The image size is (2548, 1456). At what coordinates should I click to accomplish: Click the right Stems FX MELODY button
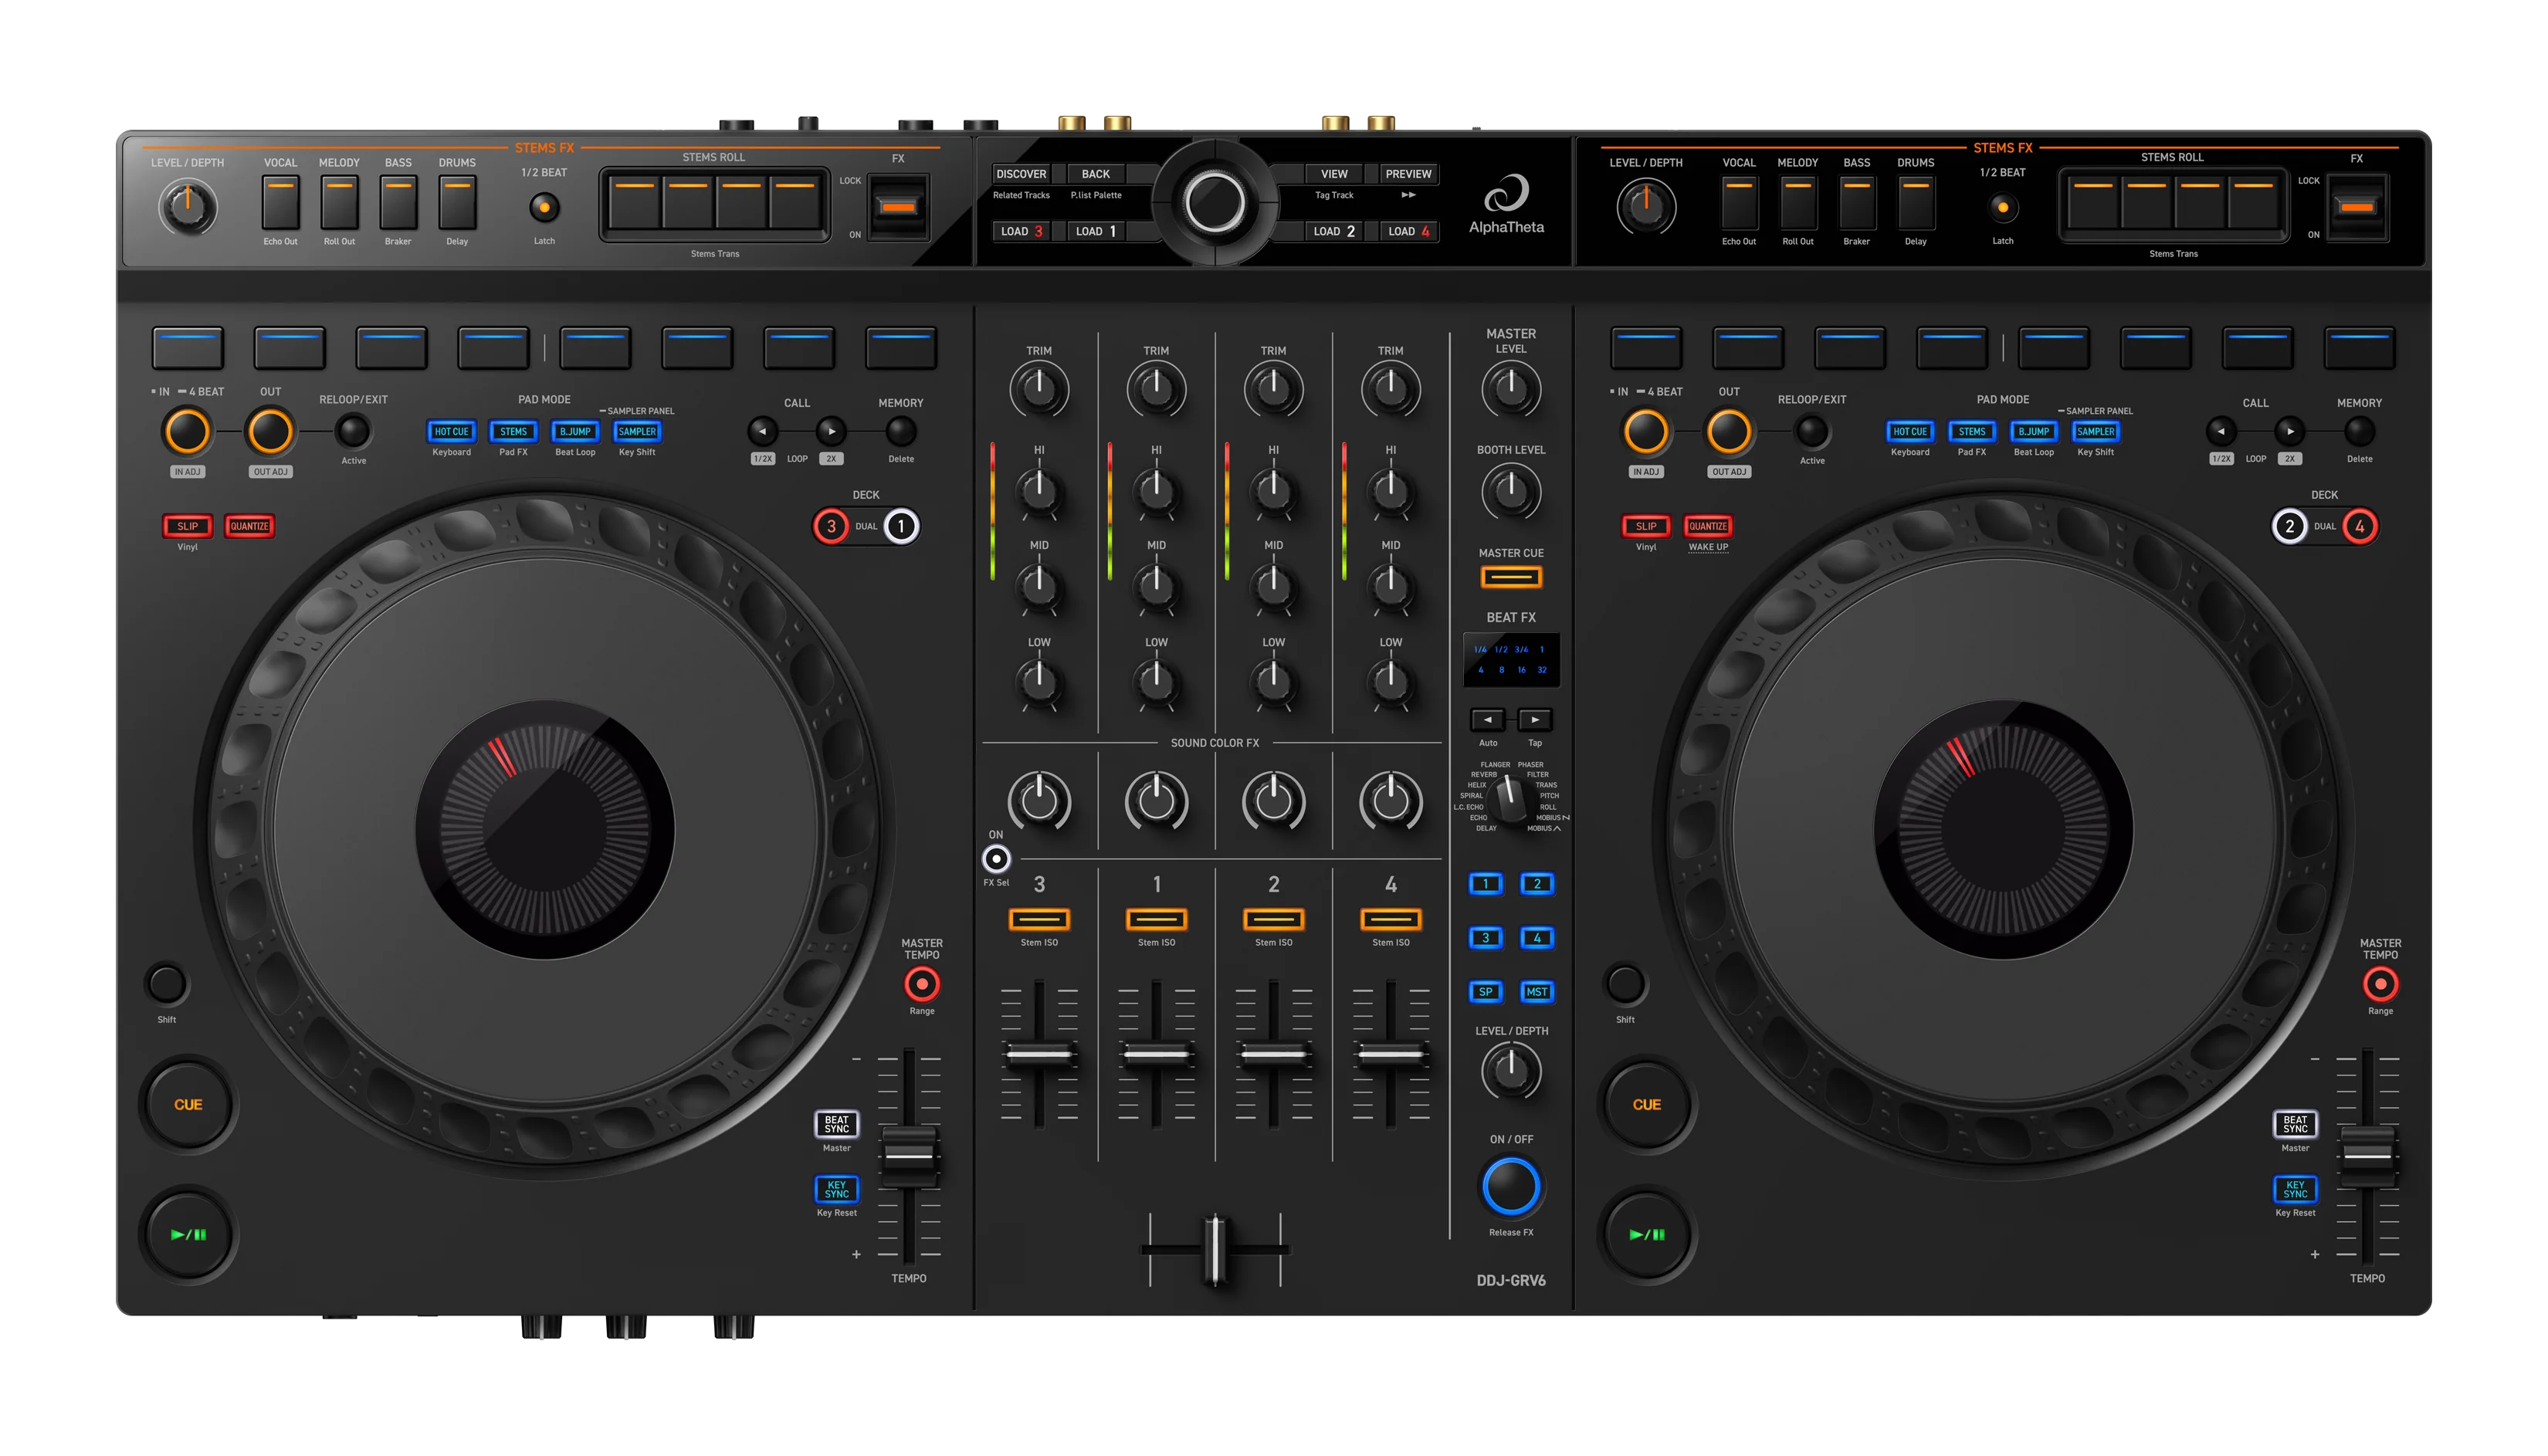click(1798, 204)
